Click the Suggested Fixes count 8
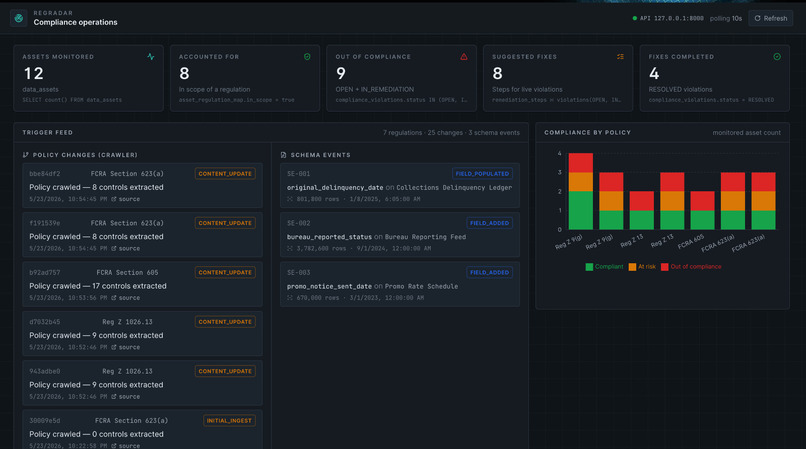 pos(497,74)
